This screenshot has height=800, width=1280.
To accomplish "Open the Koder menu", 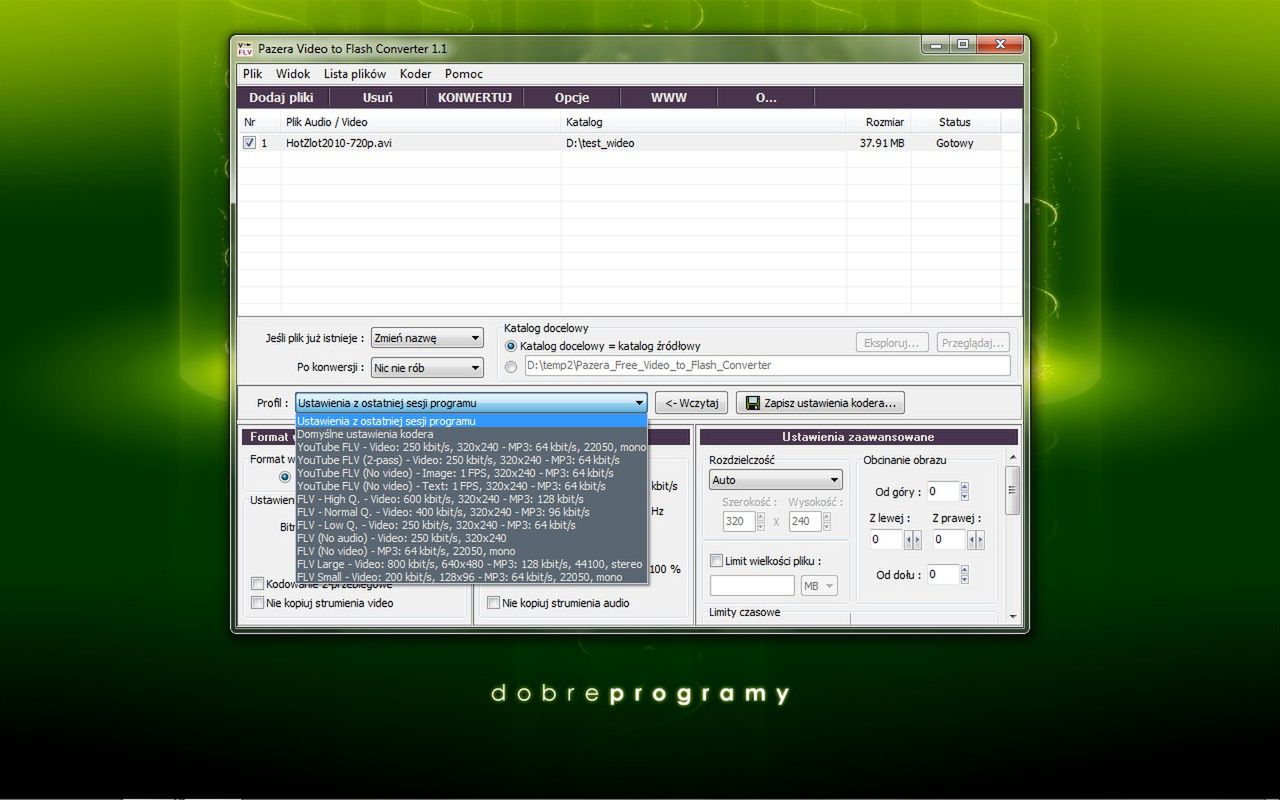I will click(415, 74).
